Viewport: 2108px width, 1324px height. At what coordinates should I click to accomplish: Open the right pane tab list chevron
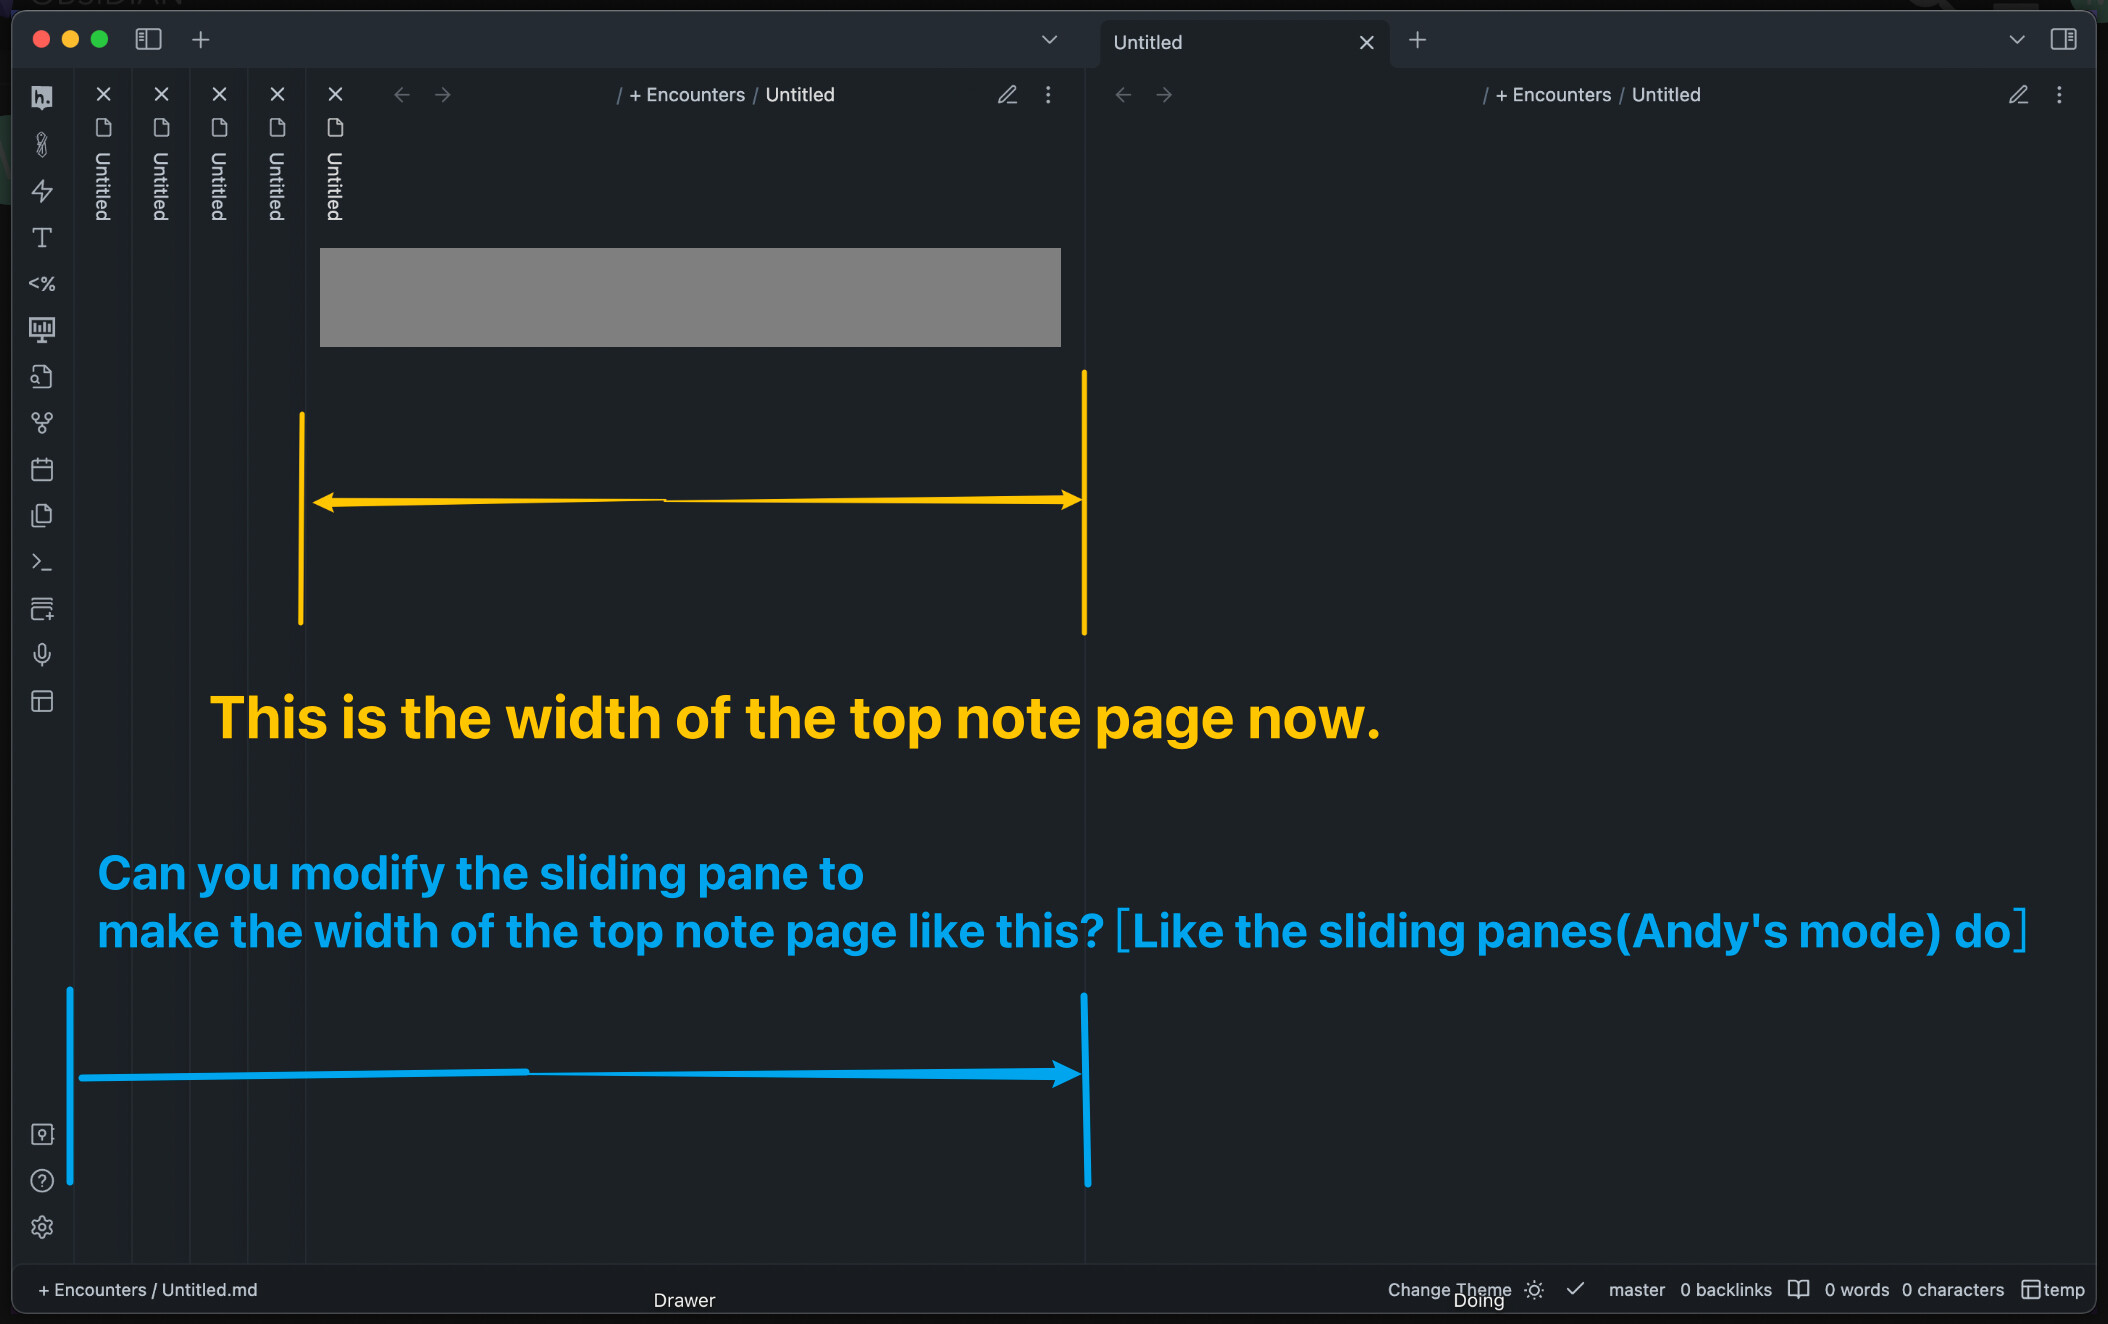[2016, 39]
